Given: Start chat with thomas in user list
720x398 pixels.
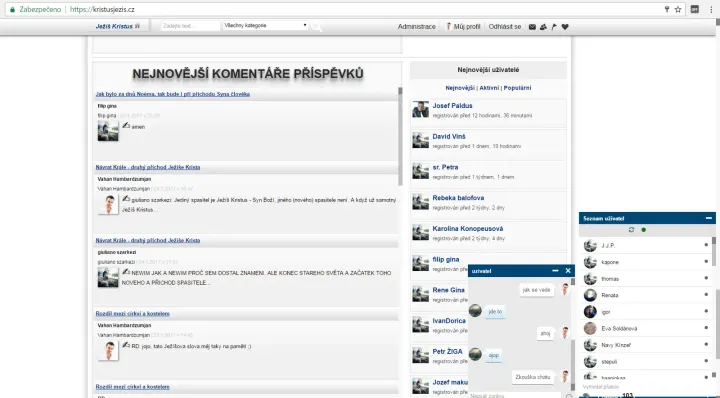Looking at the screenshot, I should 647,279.
